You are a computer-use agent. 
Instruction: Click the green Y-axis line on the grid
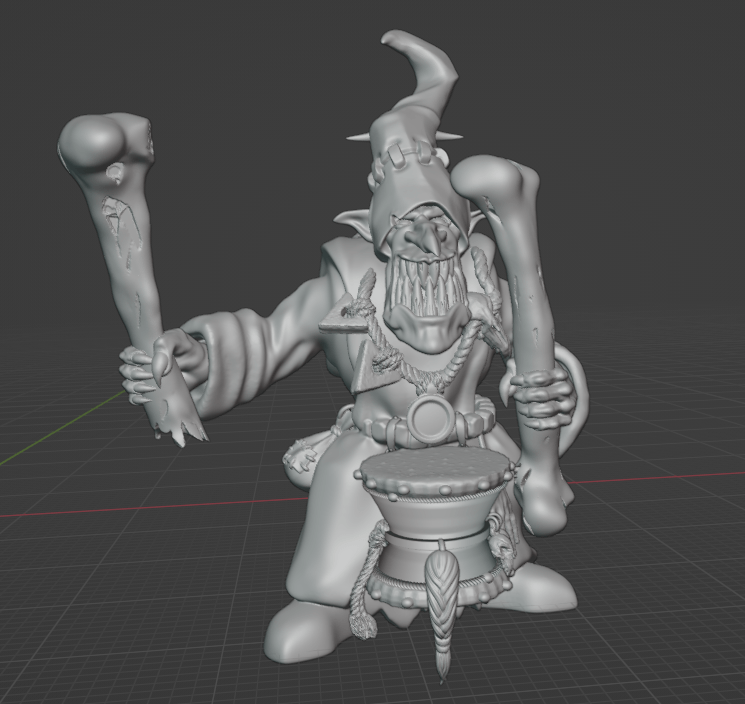pyautogui.click(x=50, y=437)
